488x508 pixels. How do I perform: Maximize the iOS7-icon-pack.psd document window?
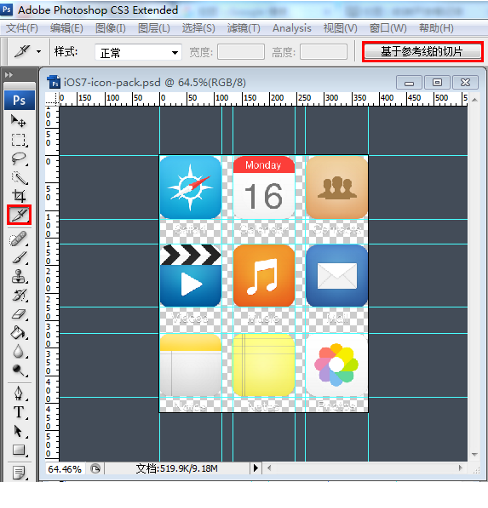tap(437, 82)
